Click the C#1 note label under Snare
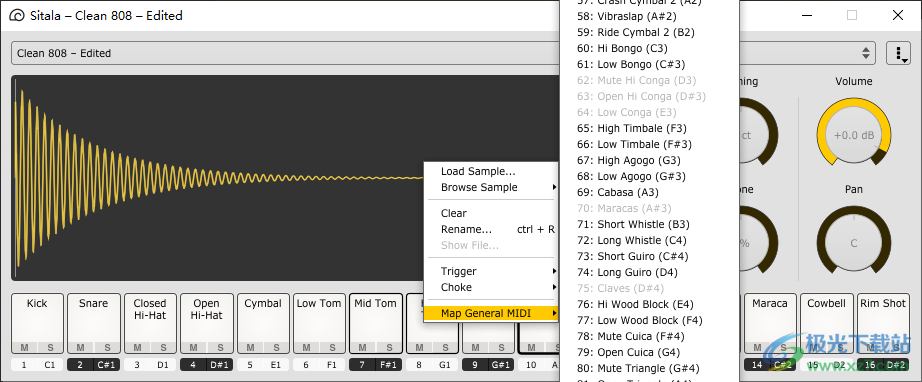The width and height of the screenshot is (922, 382). tap(106, 365)
